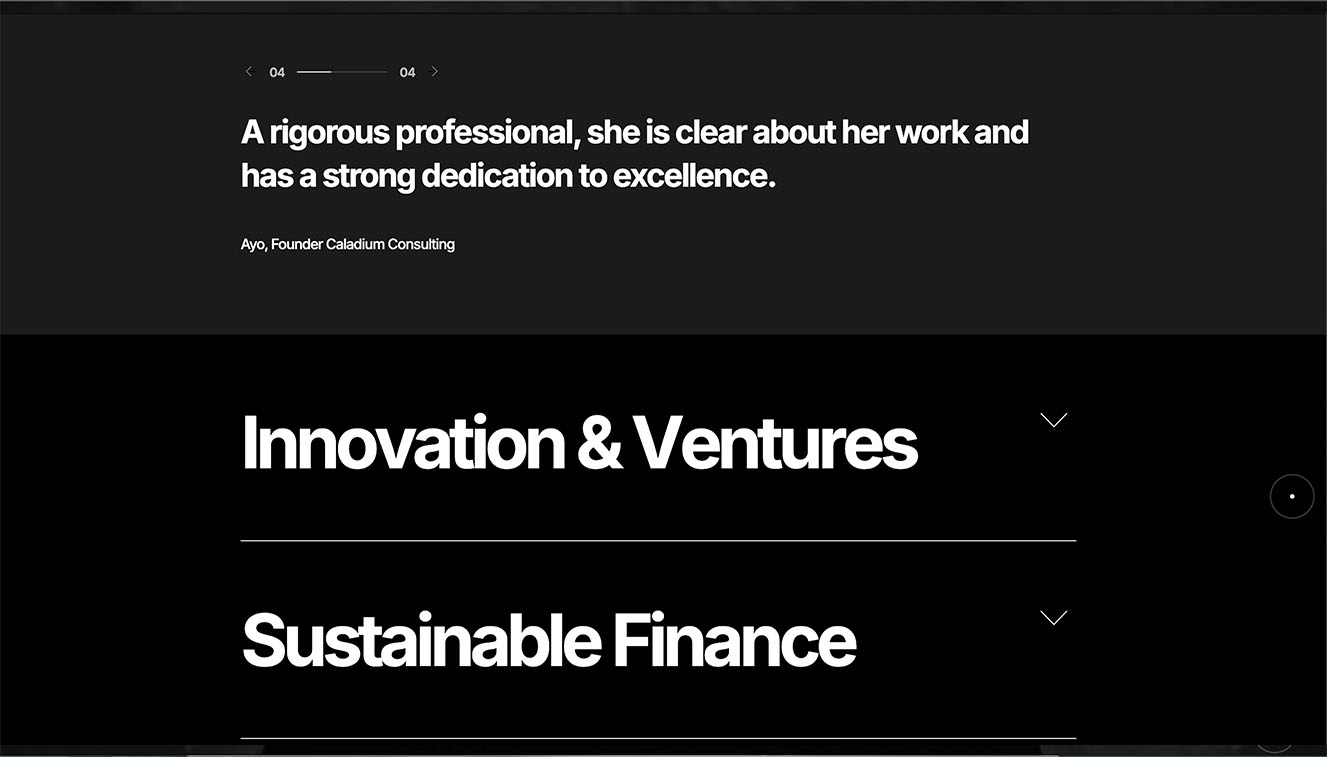Expand the Sustainable Finance chevron

1053,618
